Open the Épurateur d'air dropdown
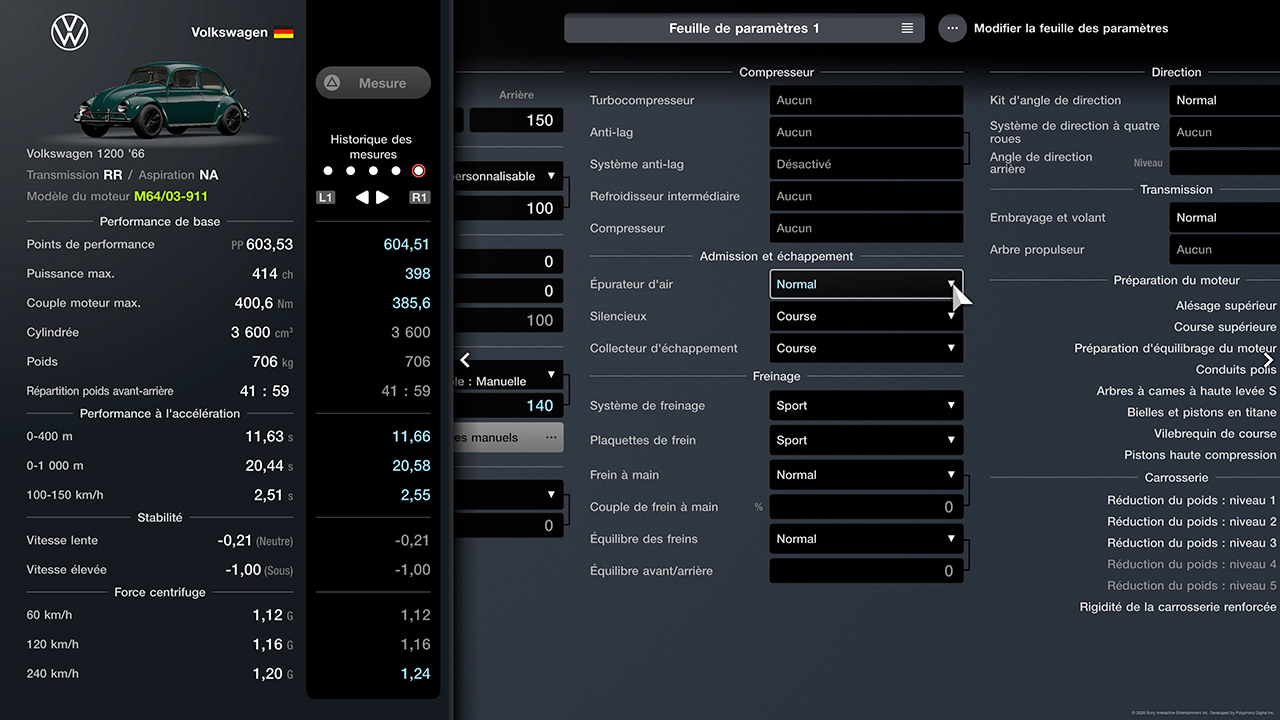The image size is (1280, 720). pyautogui.click(x=866, y=284)
